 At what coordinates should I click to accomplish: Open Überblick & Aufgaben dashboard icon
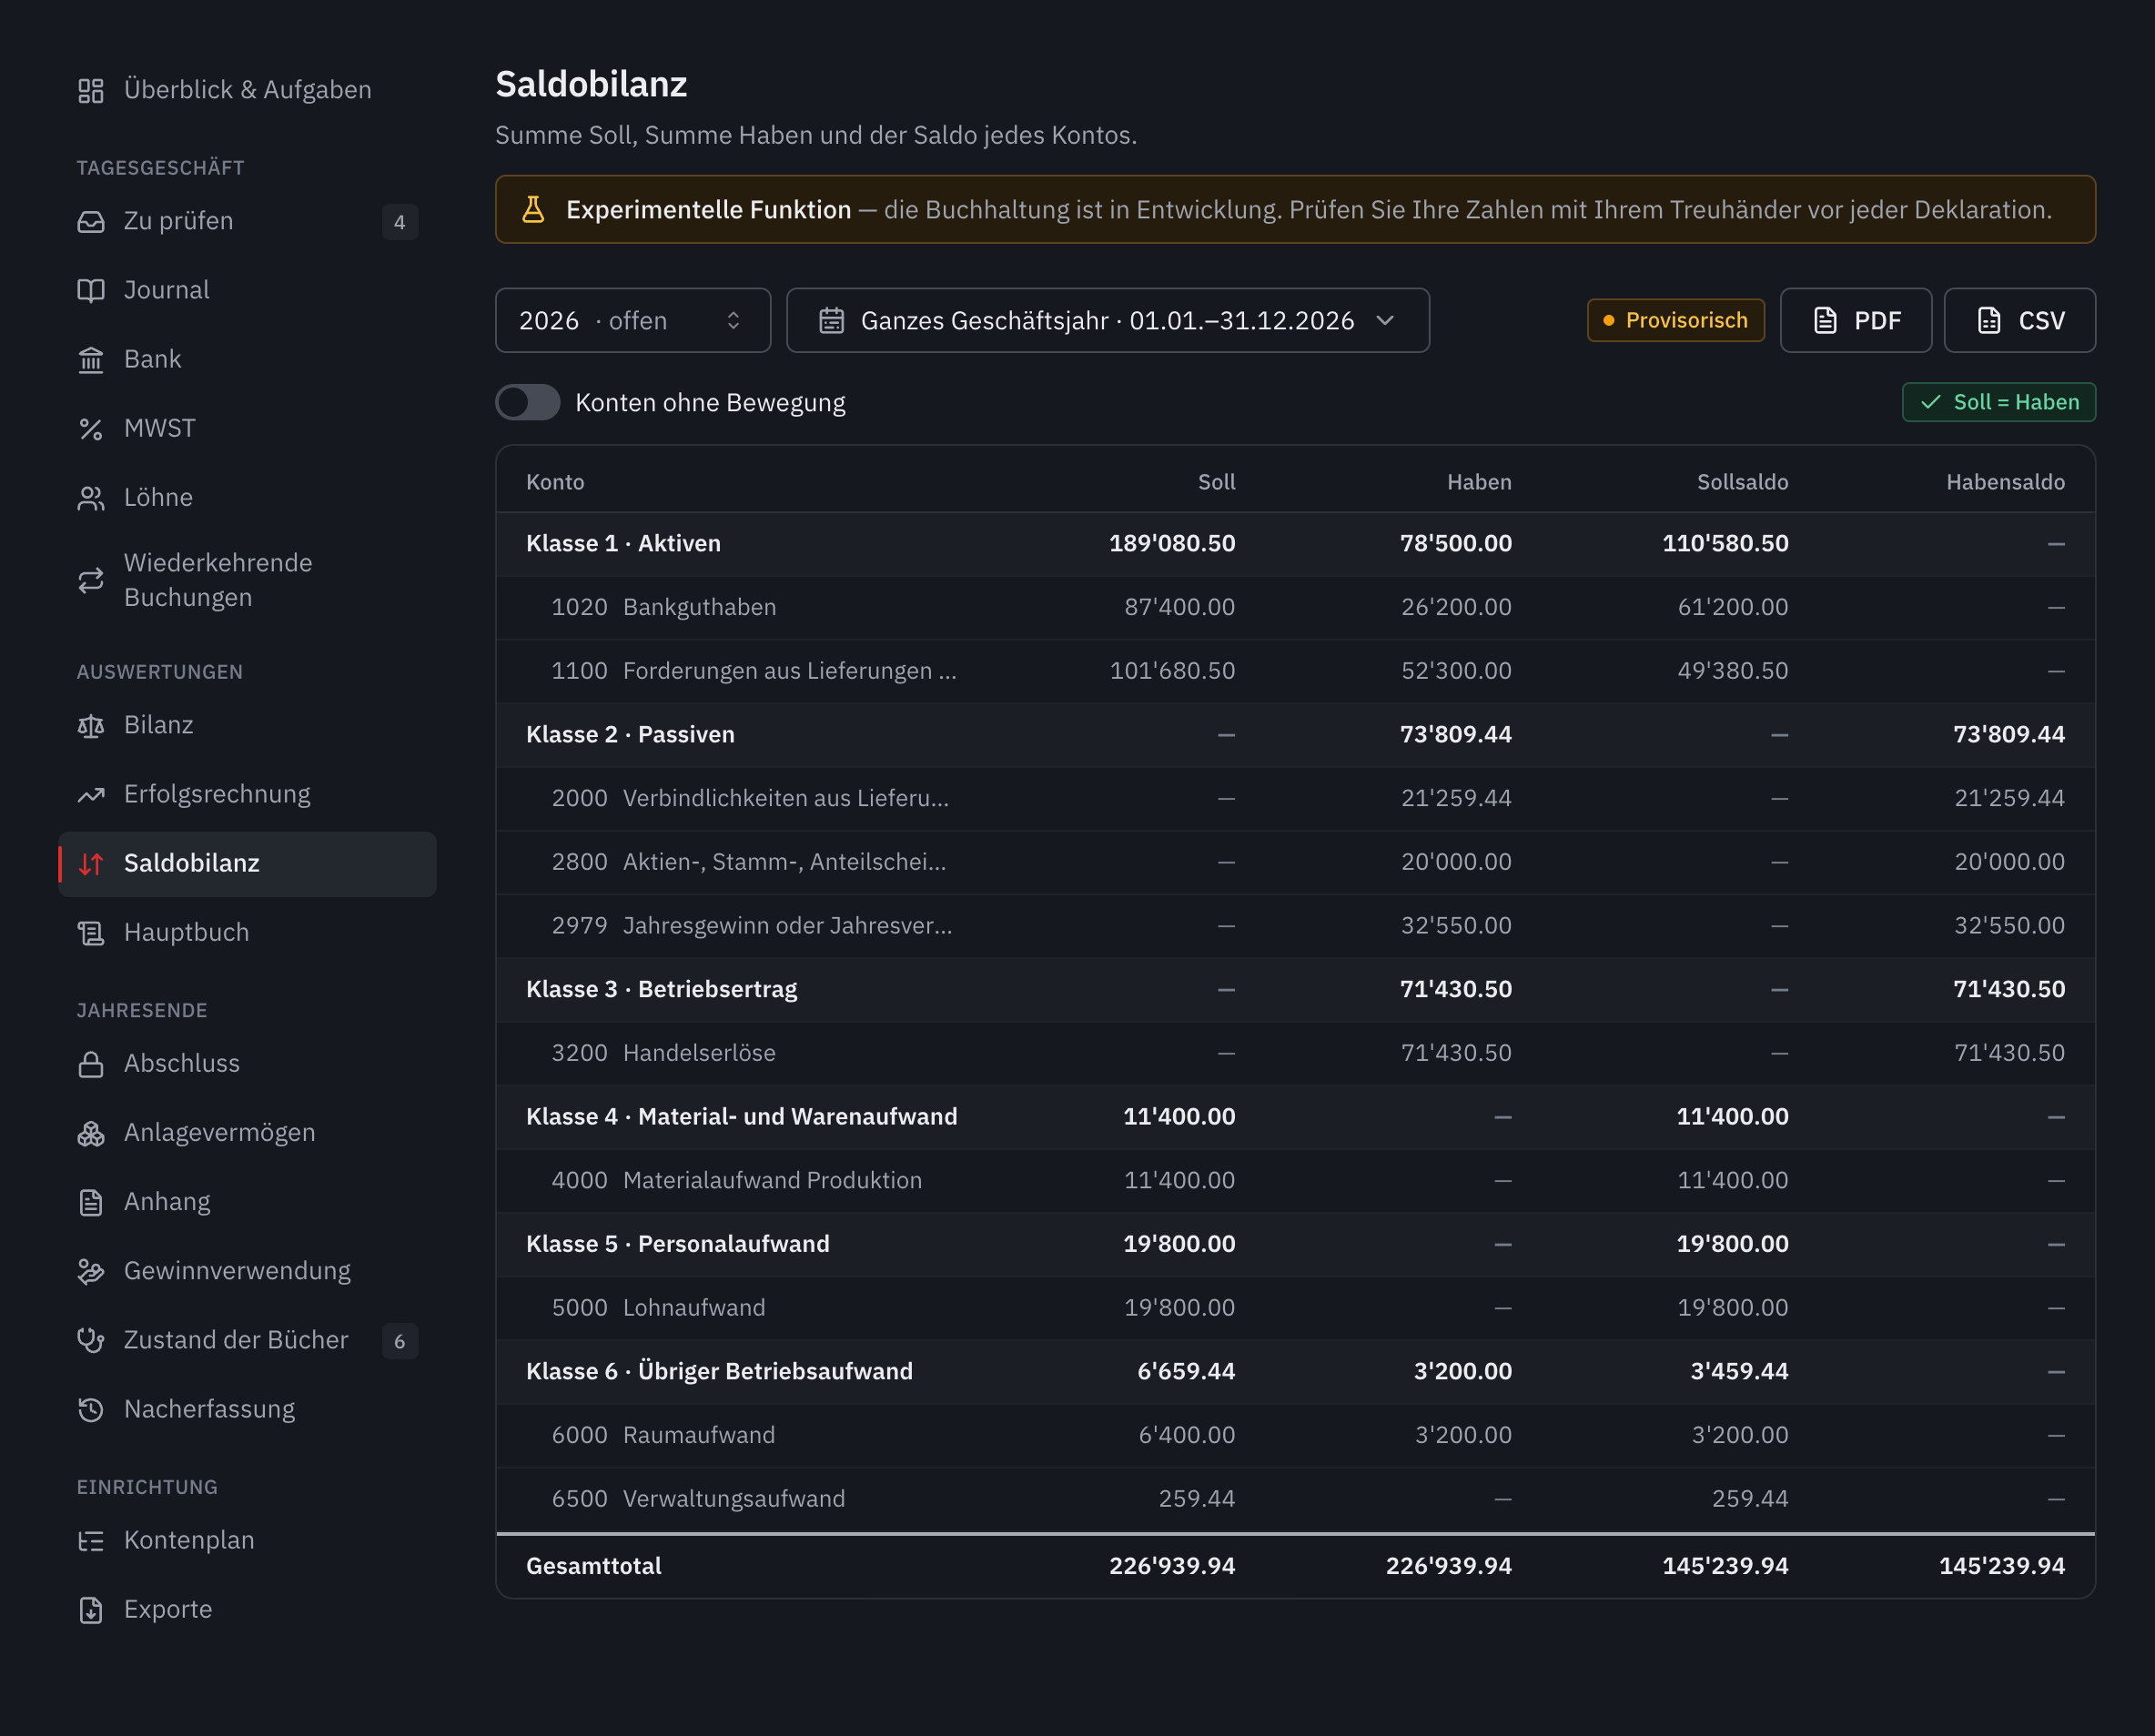tap(91, 91)
